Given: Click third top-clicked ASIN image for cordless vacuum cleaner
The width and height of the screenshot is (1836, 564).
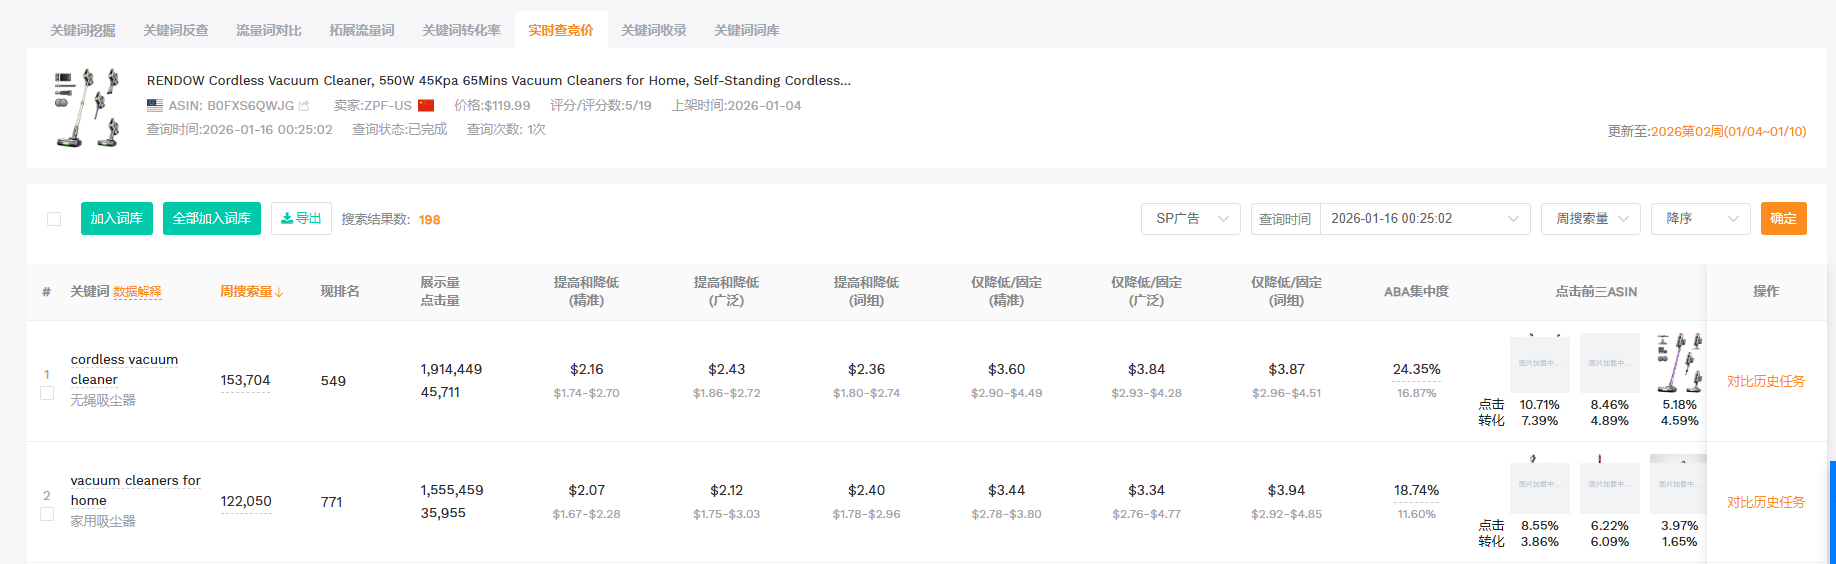Looking at the screenshot, I should pyautogui.click(x=1679, y=363).
